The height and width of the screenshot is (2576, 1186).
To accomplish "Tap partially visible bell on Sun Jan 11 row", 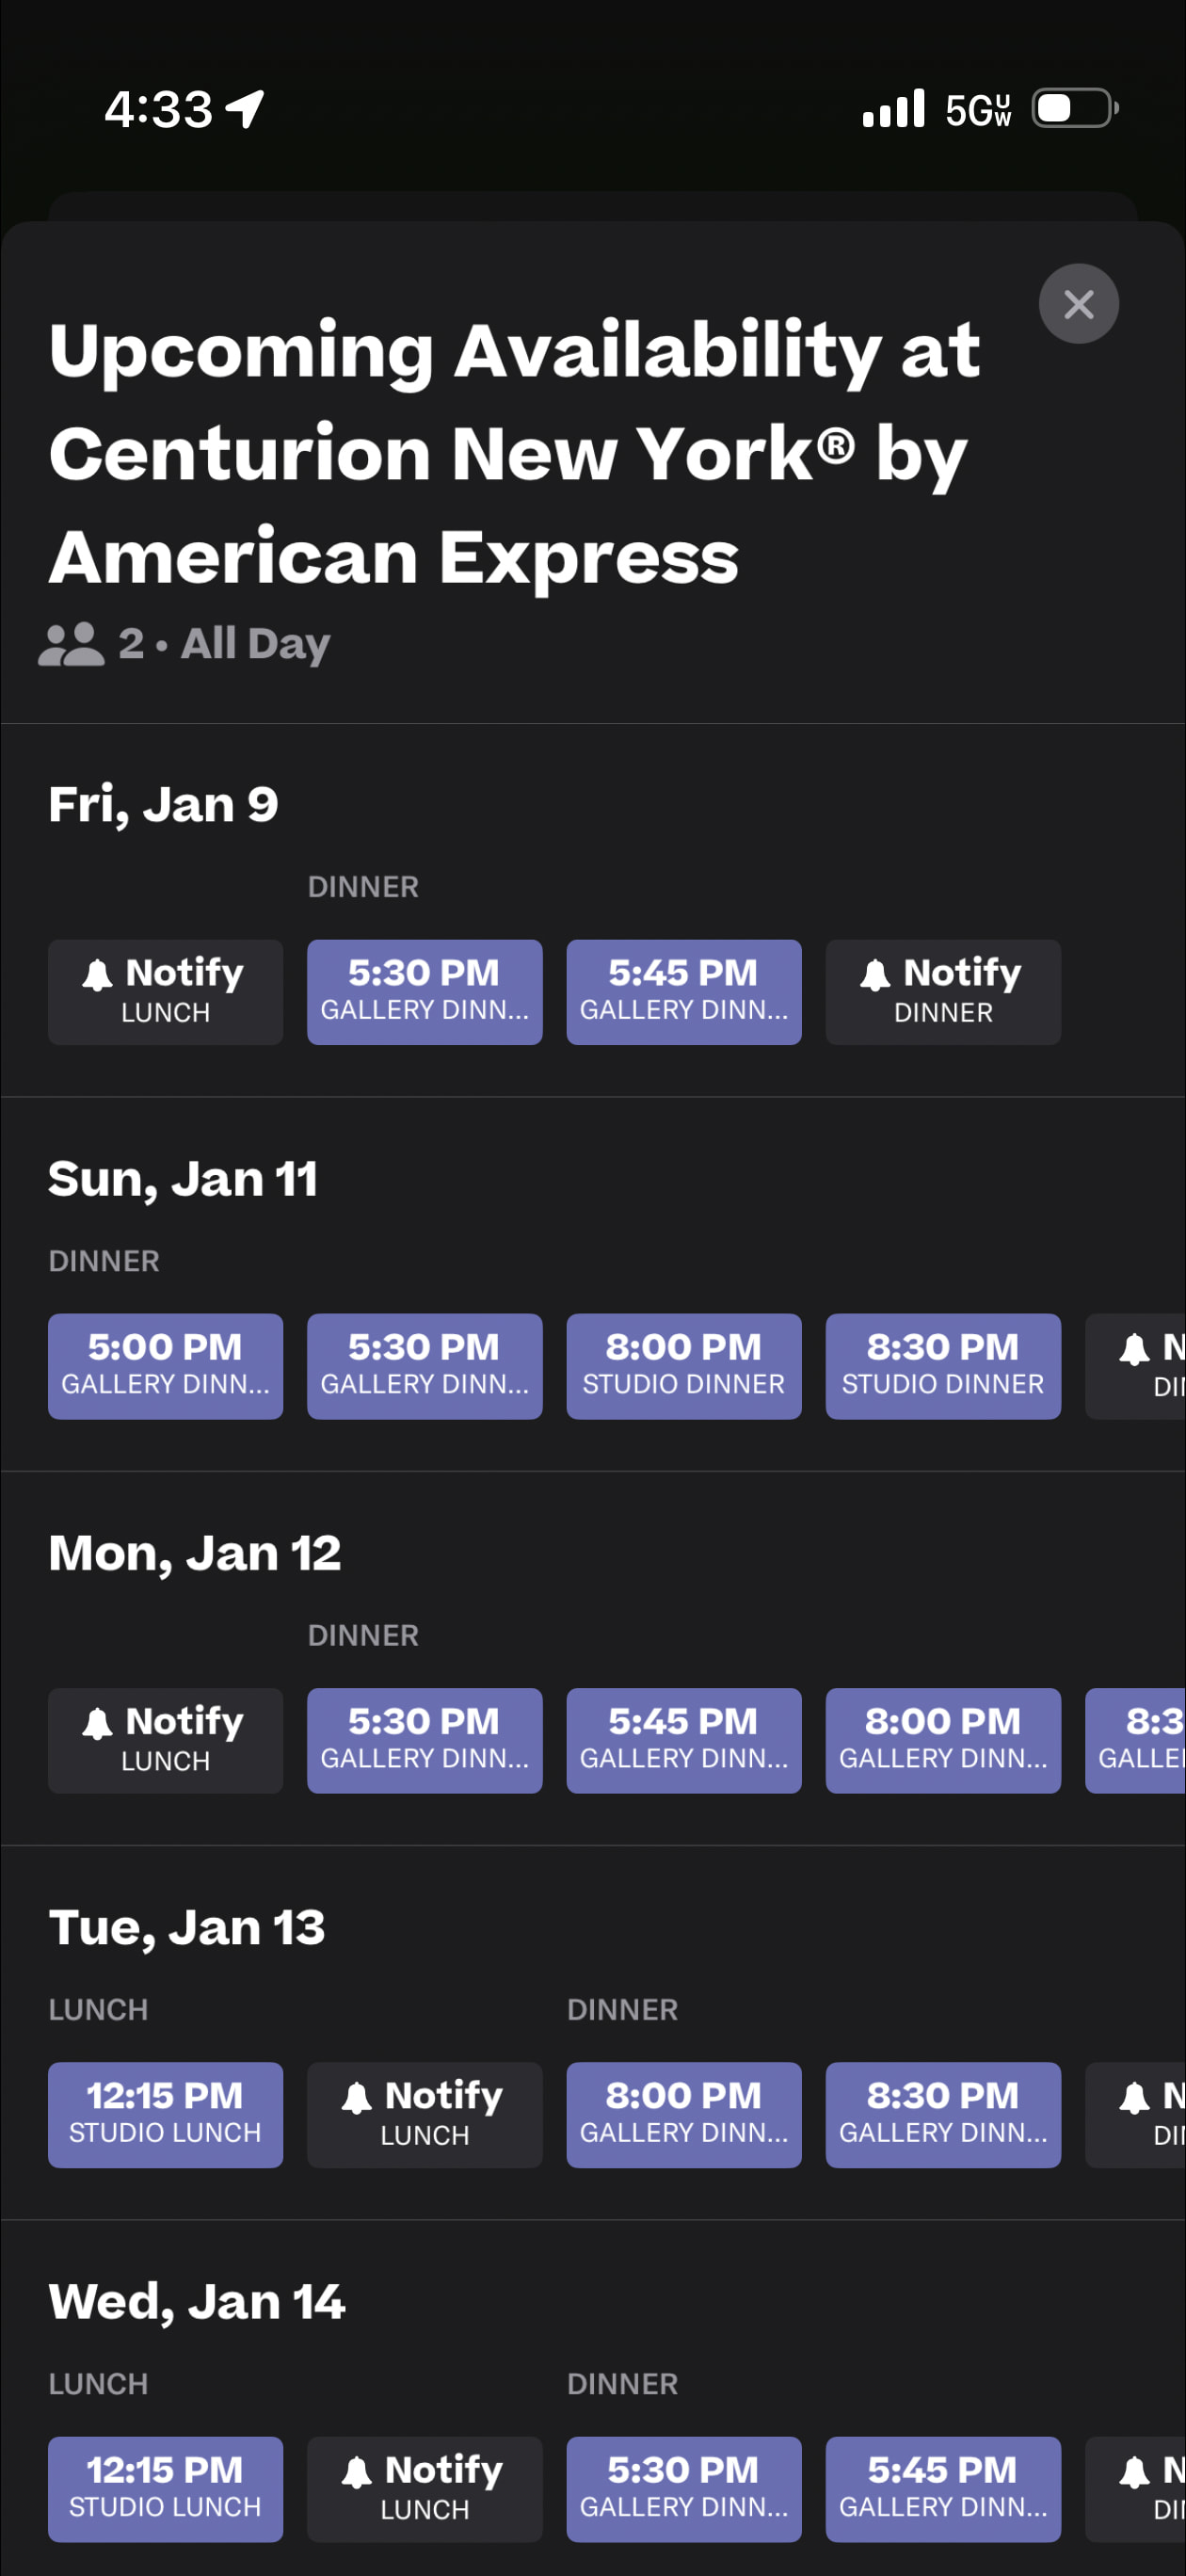I will point(1134,1349).
